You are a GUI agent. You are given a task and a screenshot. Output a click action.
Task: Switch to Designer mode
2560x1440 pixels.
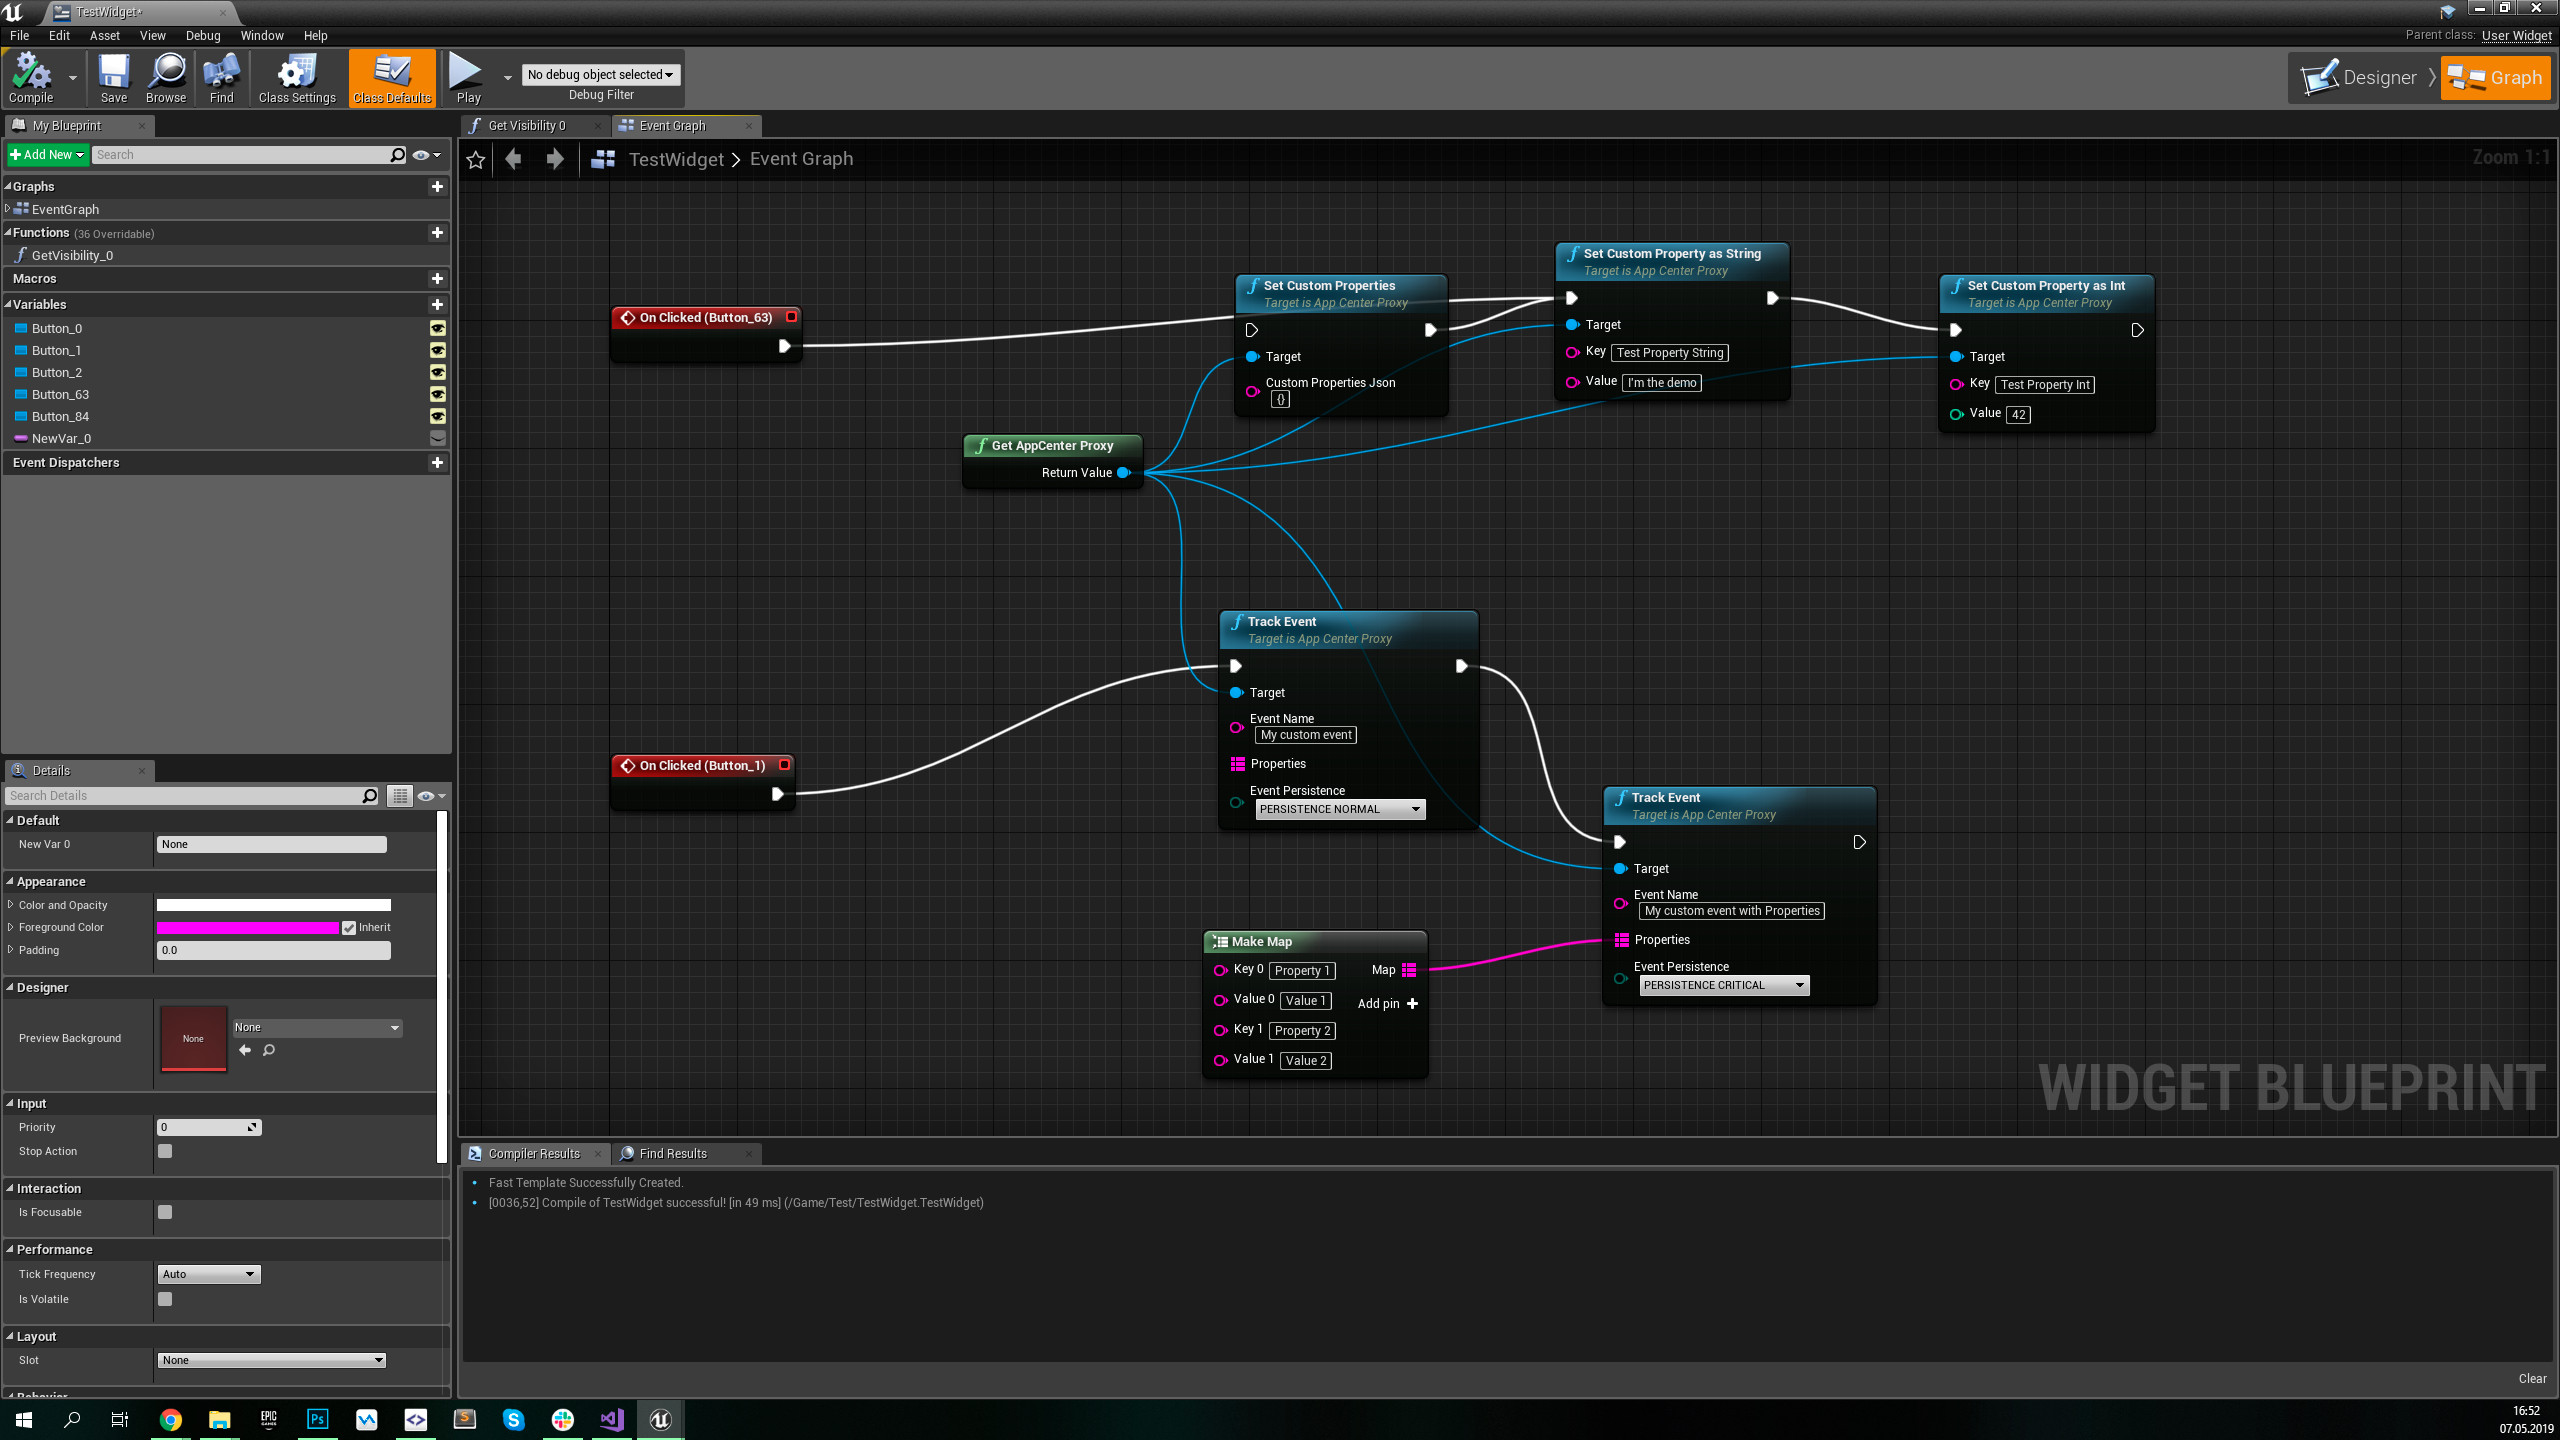coord(2362,78)
